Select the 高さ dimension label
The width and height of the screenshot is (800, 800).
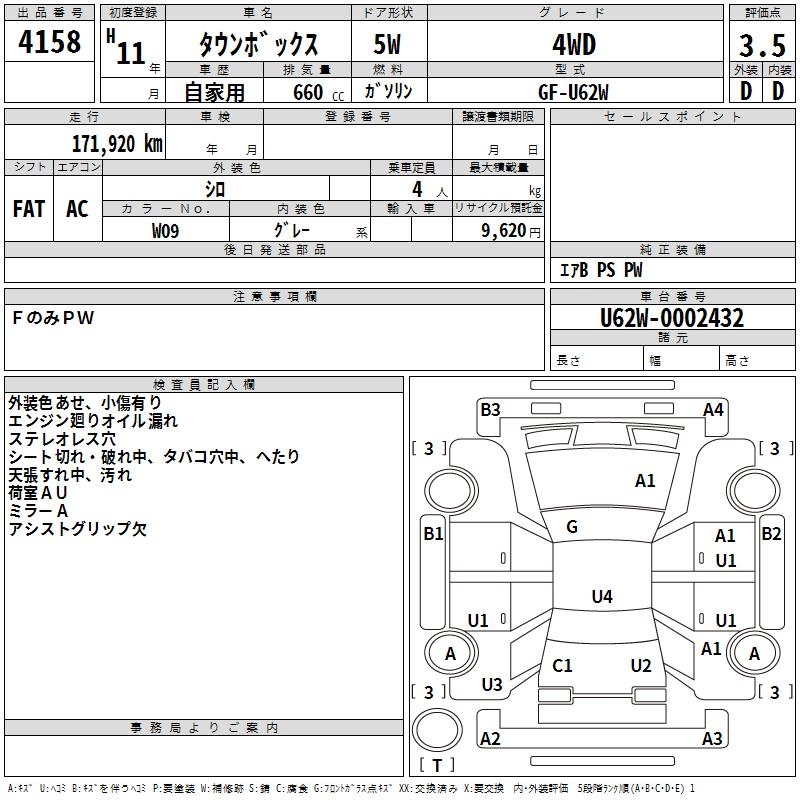[x=737, y=361]
